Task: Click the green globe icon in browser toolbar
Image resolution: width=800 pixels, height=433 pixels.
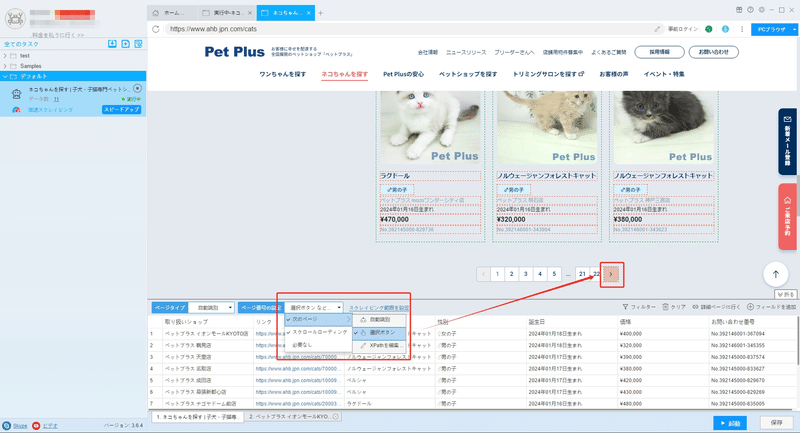Action: [709, 29]
